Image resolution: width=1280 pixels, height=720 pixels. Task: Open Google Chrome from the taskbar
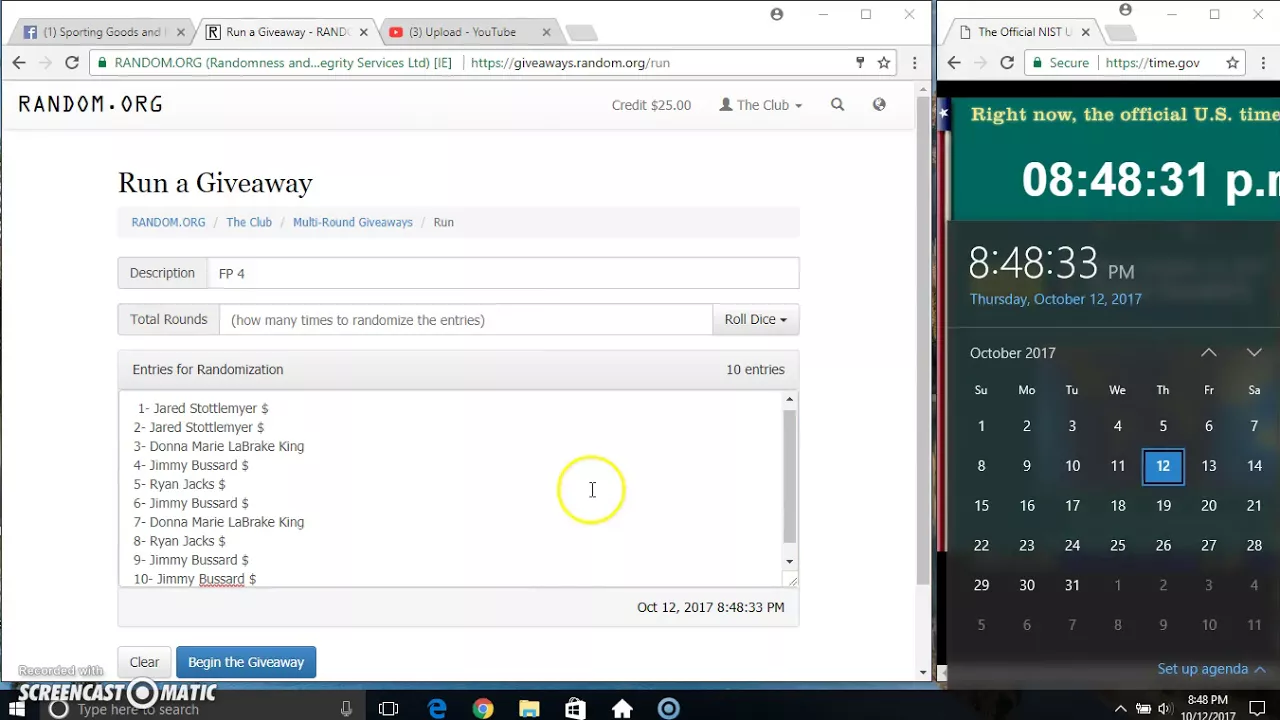[x=483, y=709]
